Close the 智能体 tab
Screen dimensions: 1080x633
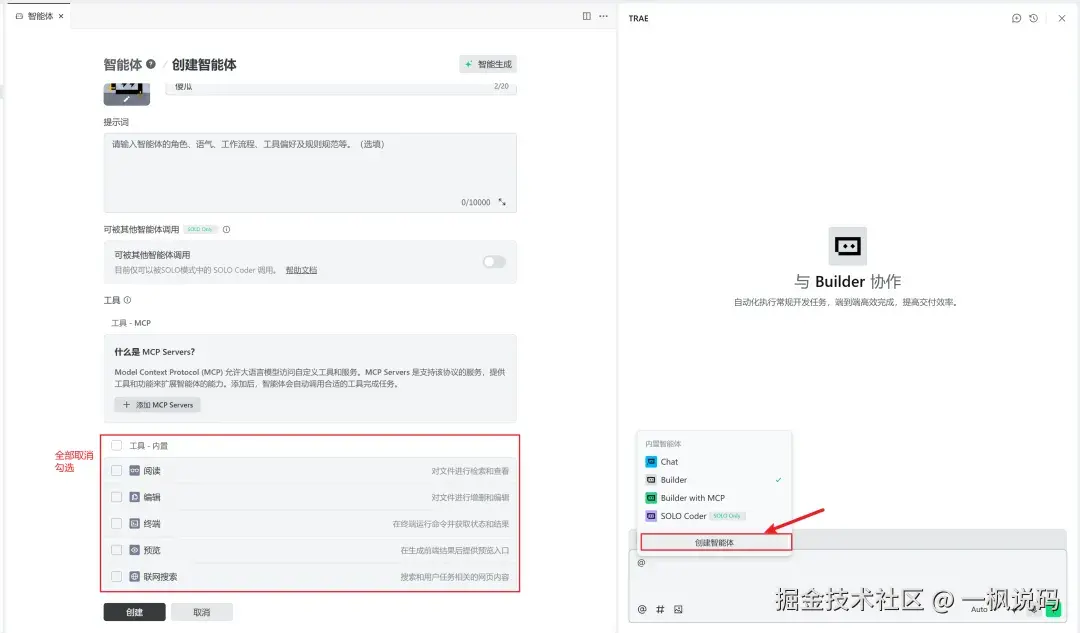(61, 16)
